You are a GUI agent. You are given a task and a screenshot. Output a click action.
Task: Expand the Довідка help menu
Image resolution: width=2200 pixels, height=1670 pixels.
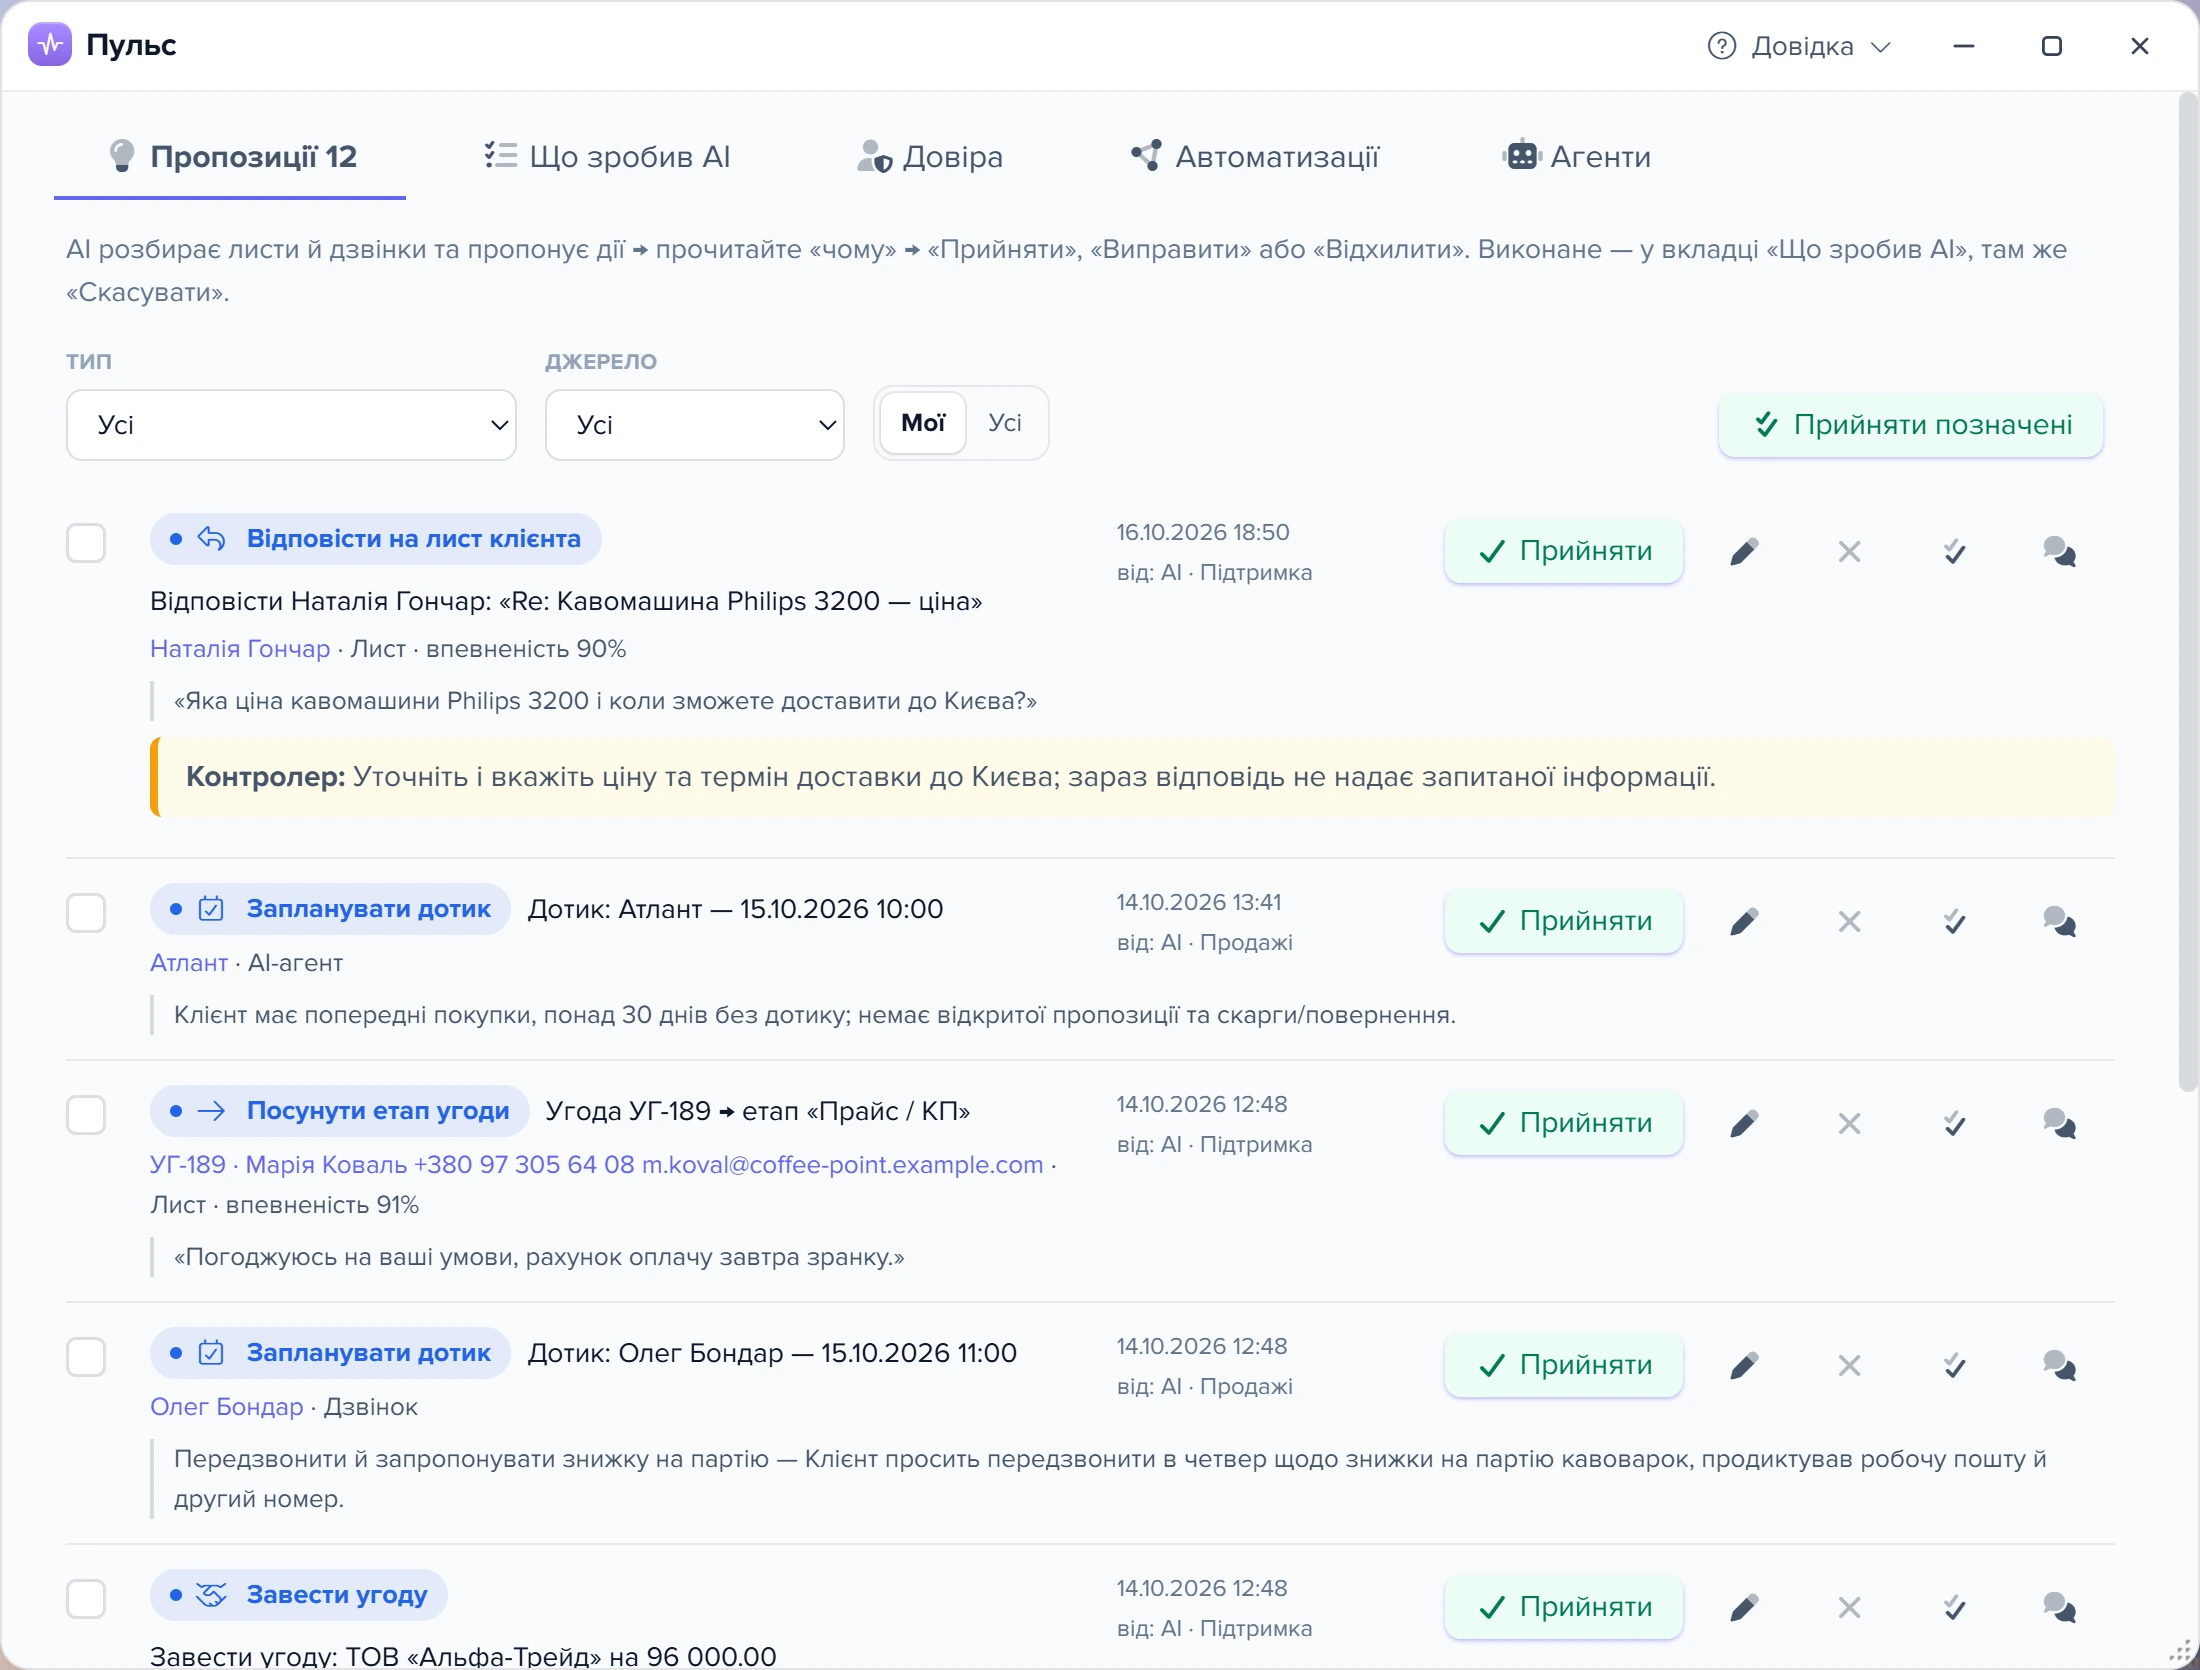(x=1800, y=46)
